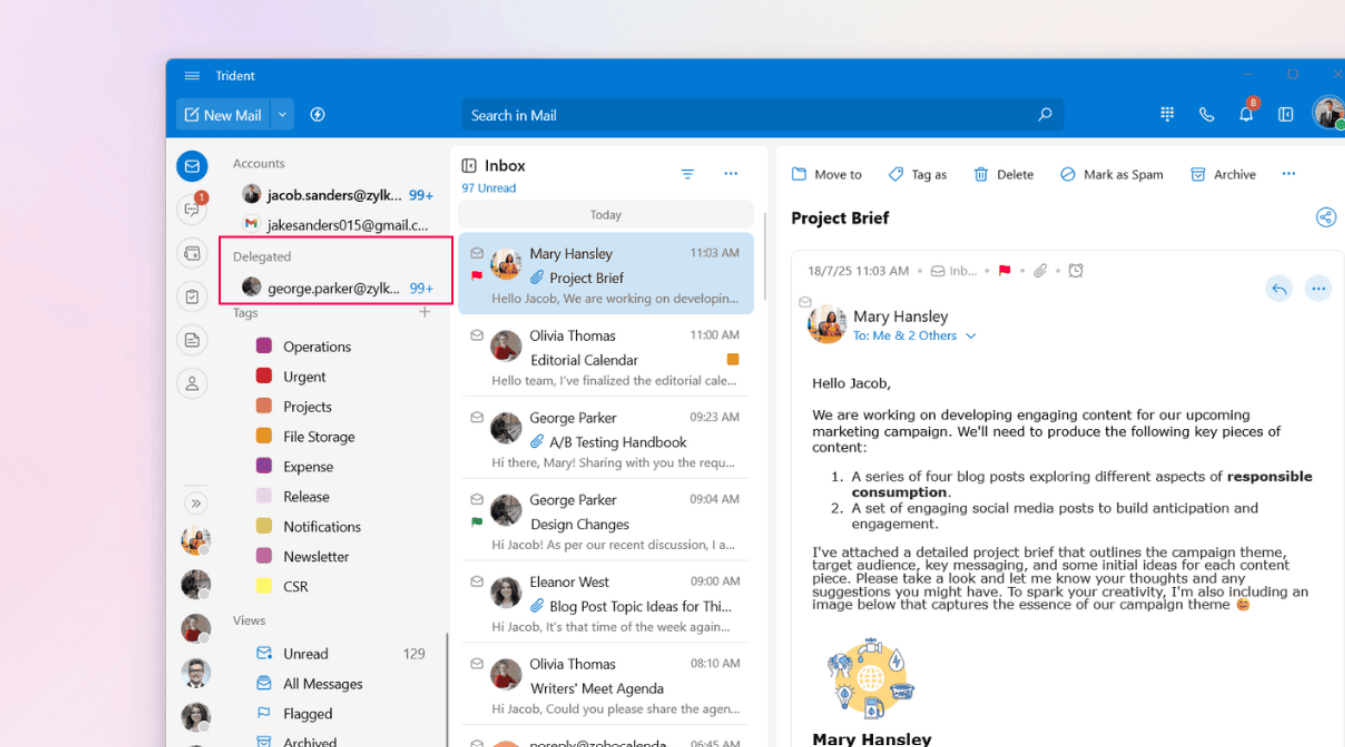Add a new tag with the plus icon
The width and height of the screenshot is (1345, 747).
point(425,312)
